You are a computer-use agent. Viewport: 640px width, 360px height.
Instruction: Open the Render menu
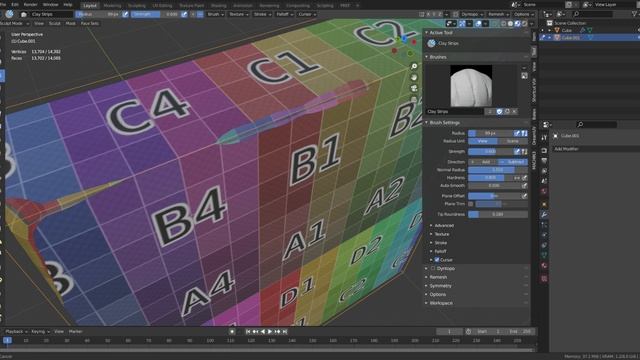[31, 4]
